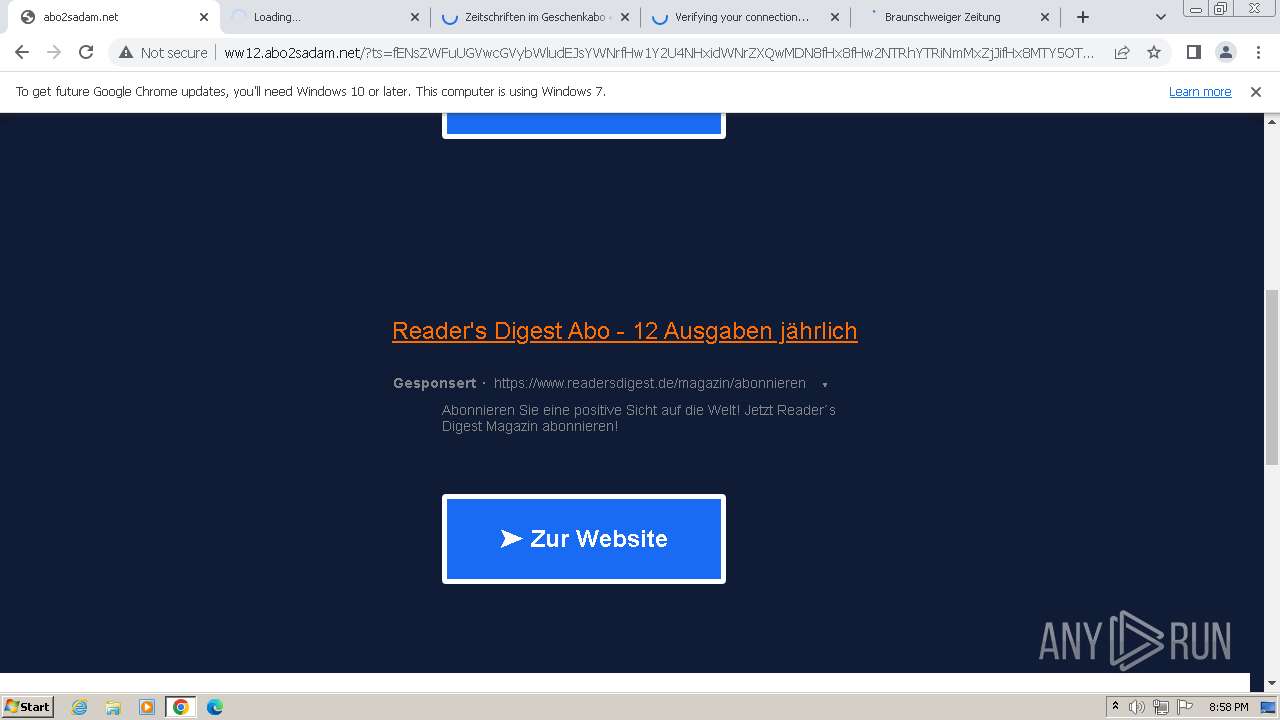Open the network tray icon
The image size is (1280, 720).
[x=1161, y=707]
